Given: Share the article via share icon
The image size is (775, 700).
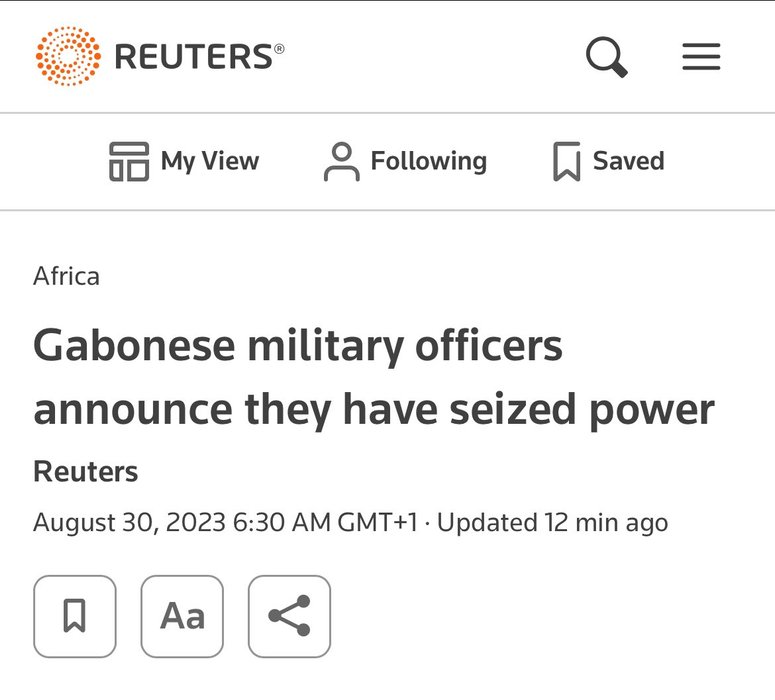Looking at the screenshot, I should 289,616.
